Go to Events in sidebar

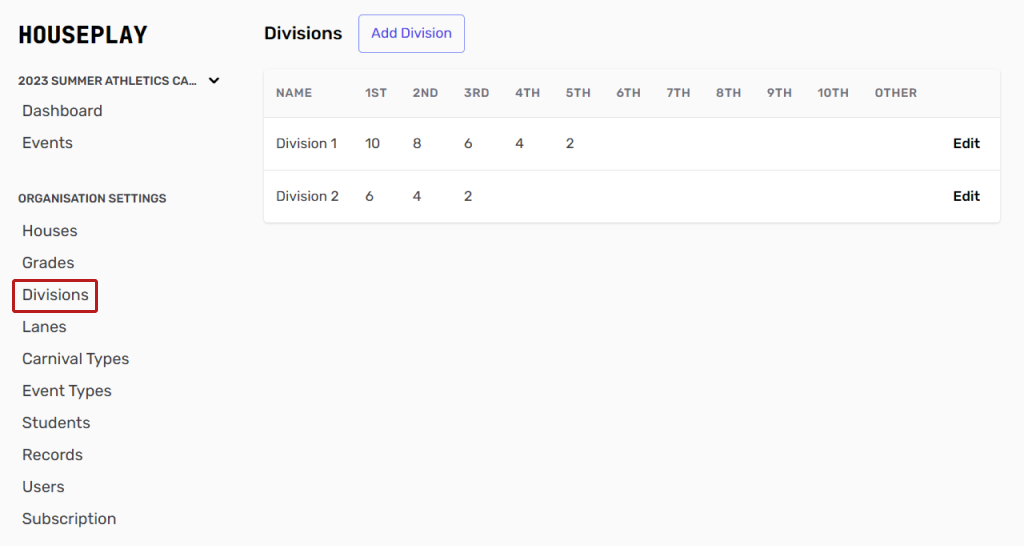click(47, 143)
